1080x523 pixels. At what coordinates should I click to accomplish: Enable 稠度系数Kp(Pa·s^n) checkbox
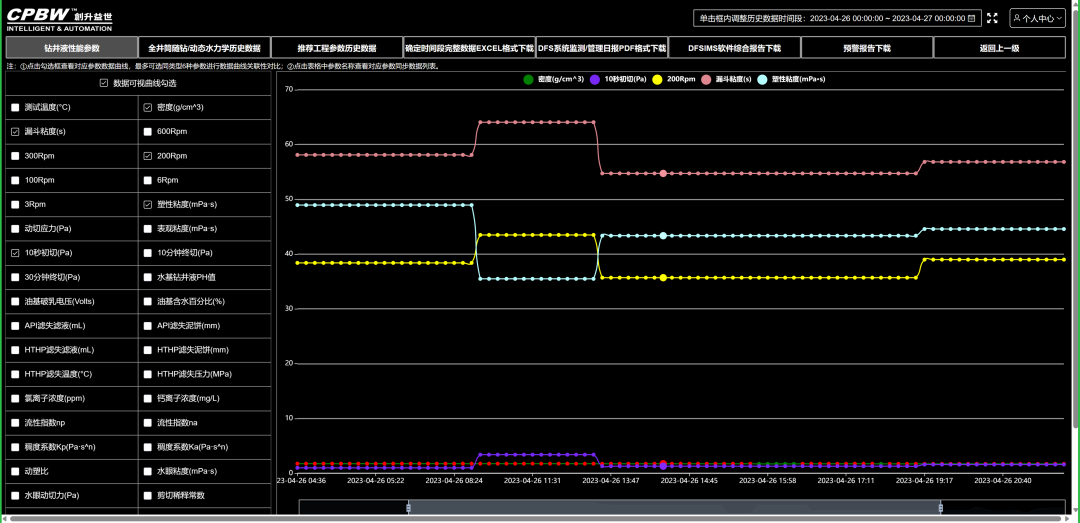tap(15, 447)
